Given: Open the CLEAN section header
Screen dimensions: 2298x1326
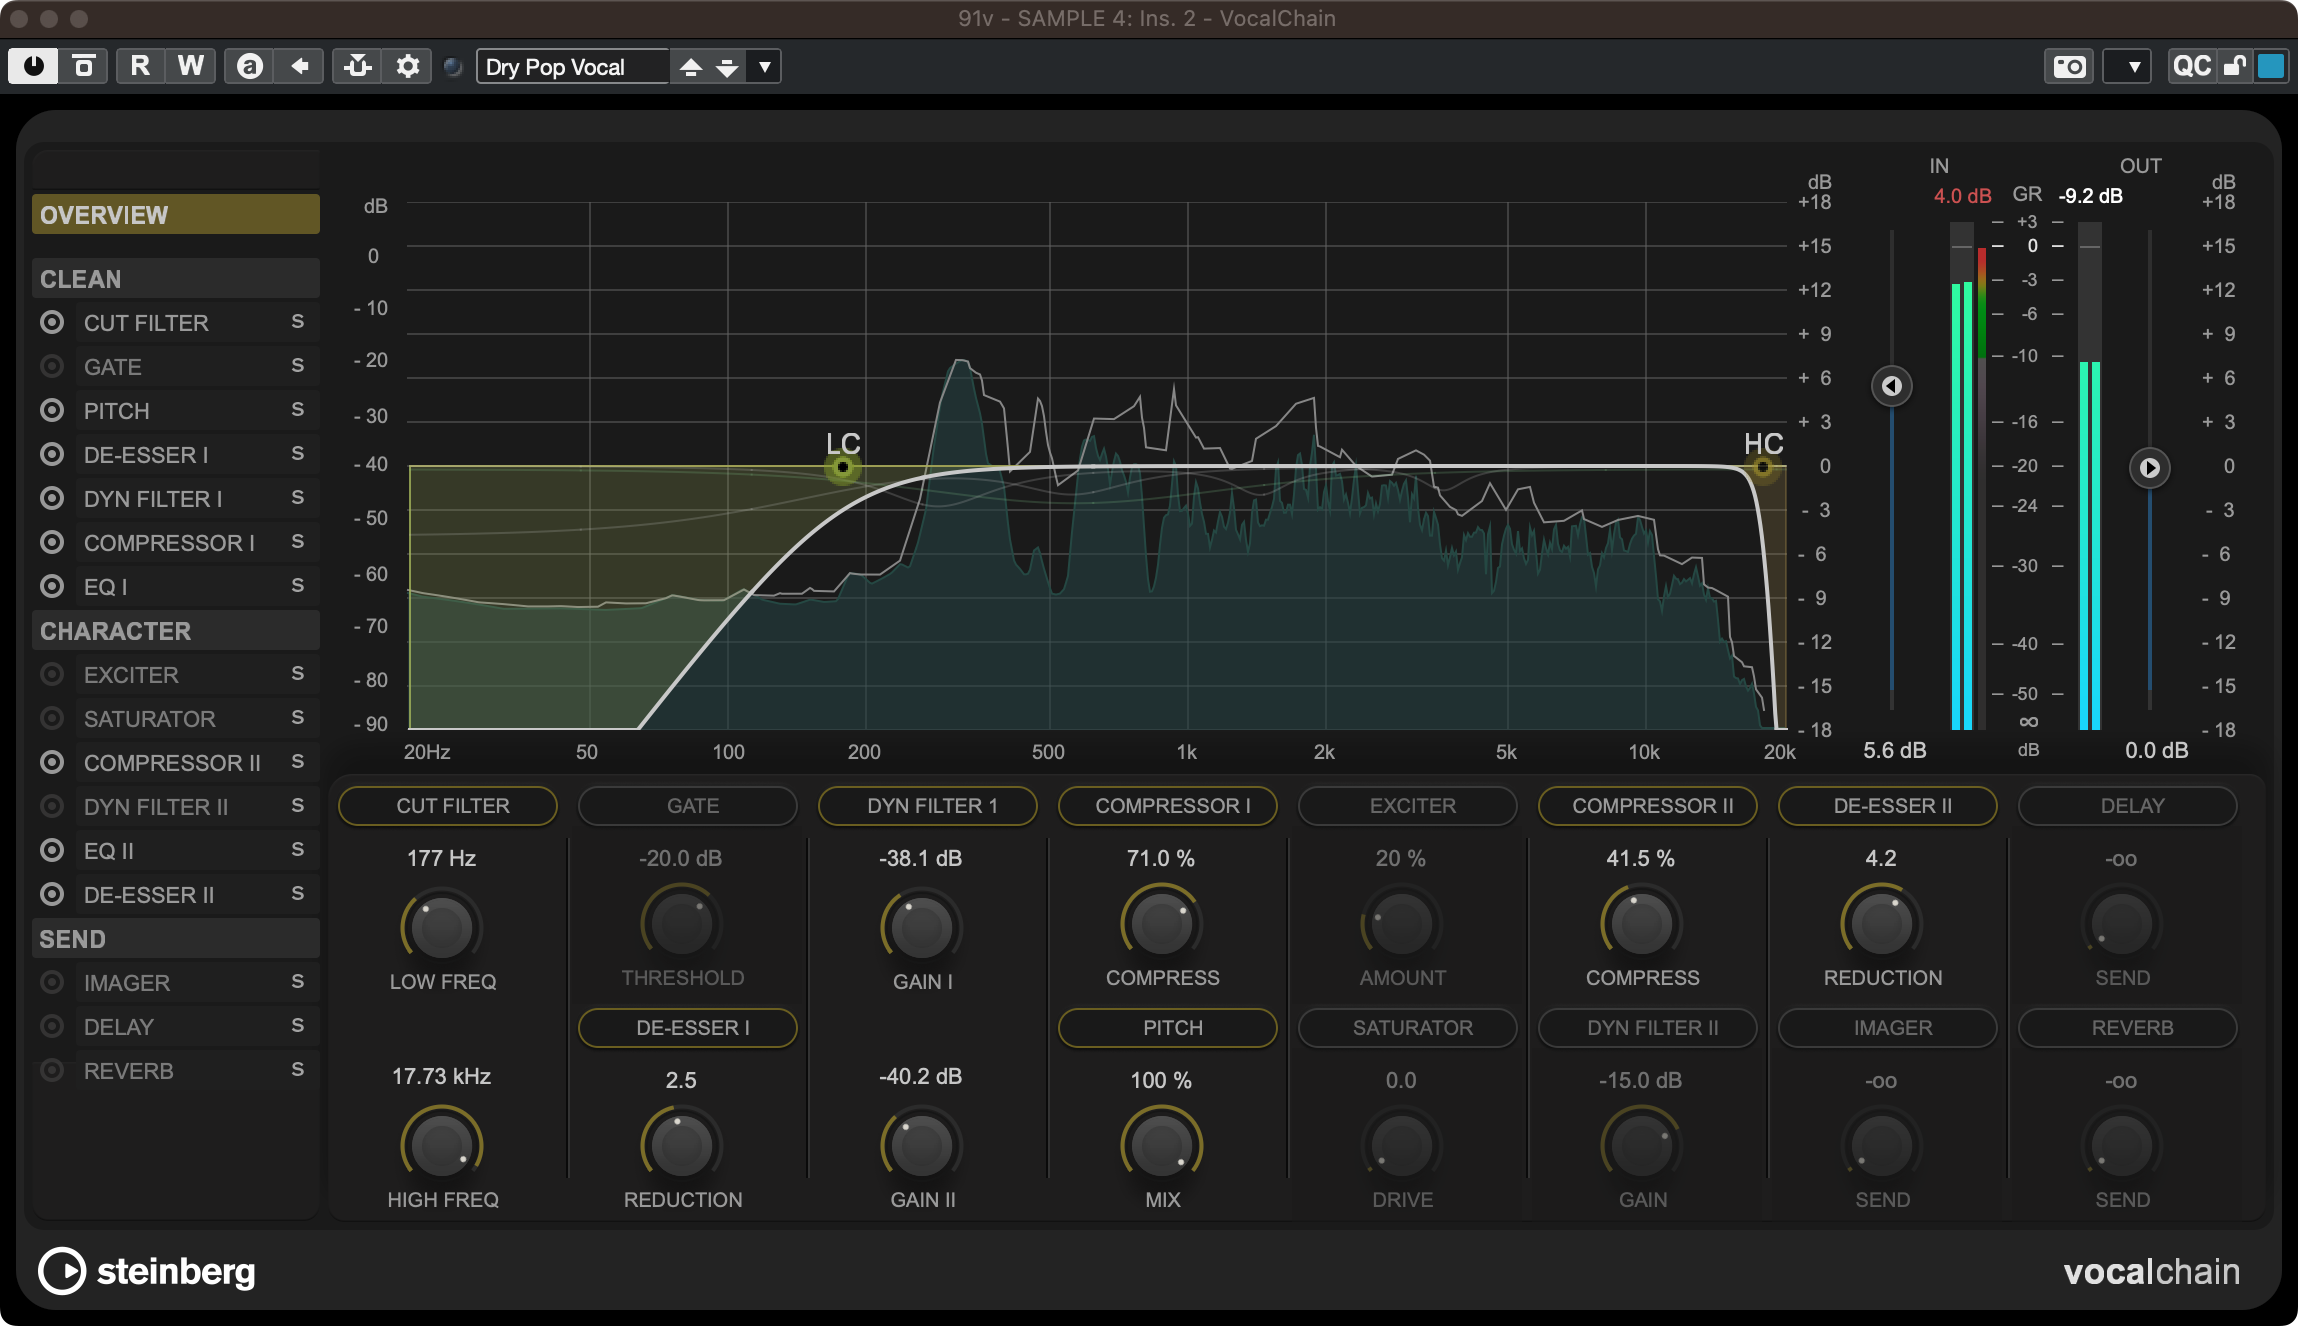Looking at the screenshot, I should click(176, 278).
